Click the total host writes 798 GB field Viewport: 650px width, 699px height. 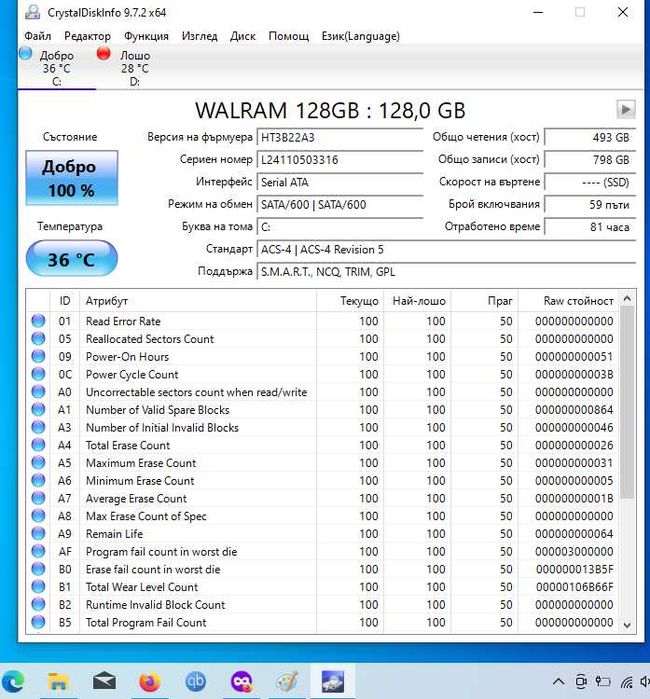[590, 160]
